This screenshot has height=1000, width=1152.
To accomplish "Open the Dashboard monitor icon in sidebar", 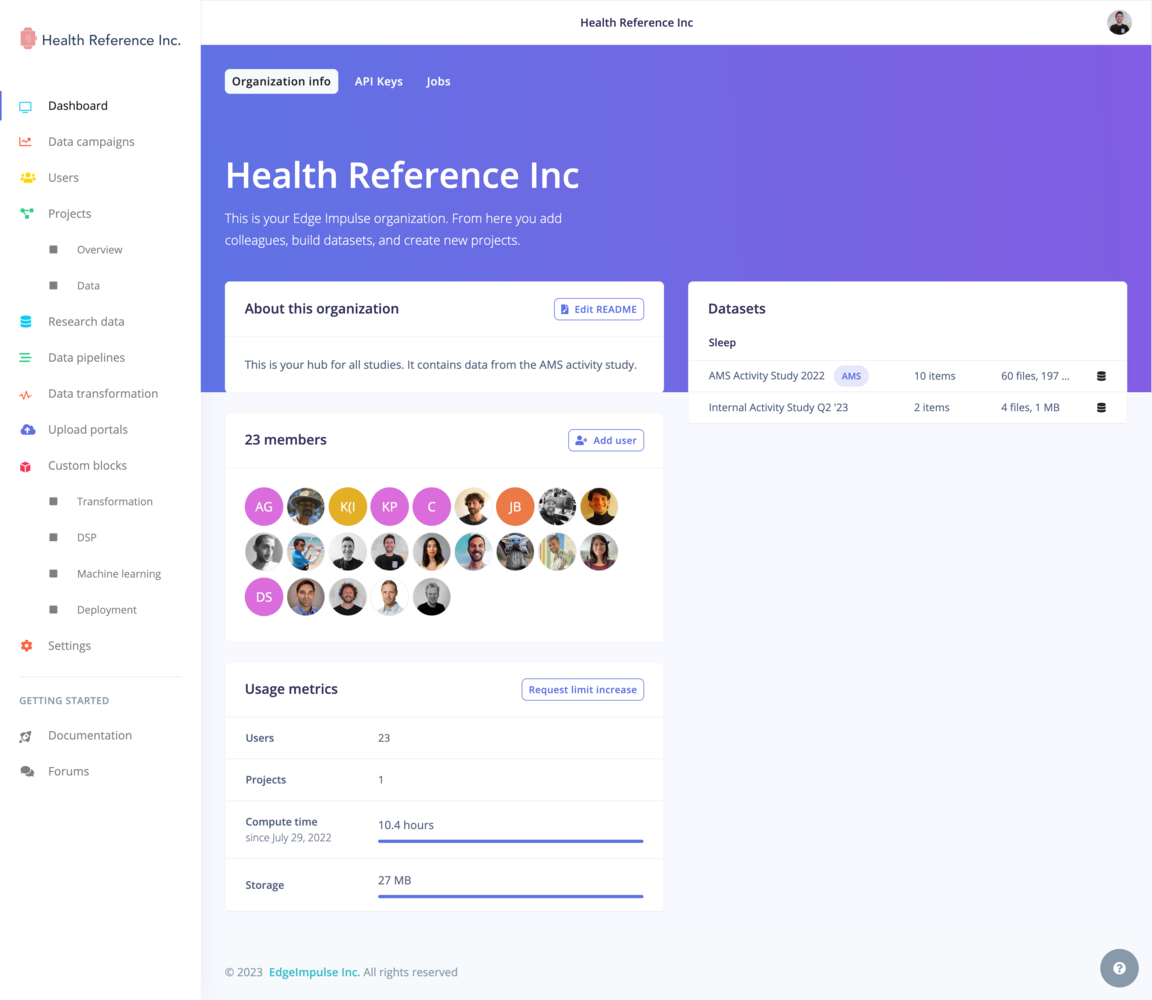I will coord(26,107).
